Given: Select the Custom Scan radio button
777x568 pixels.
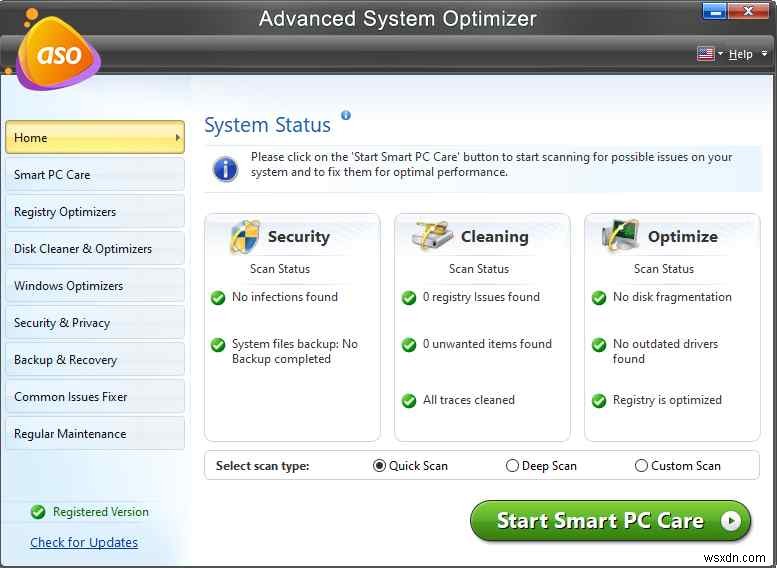Looking at the screenshot, I should pyautogui.click(x=641, y=466).
